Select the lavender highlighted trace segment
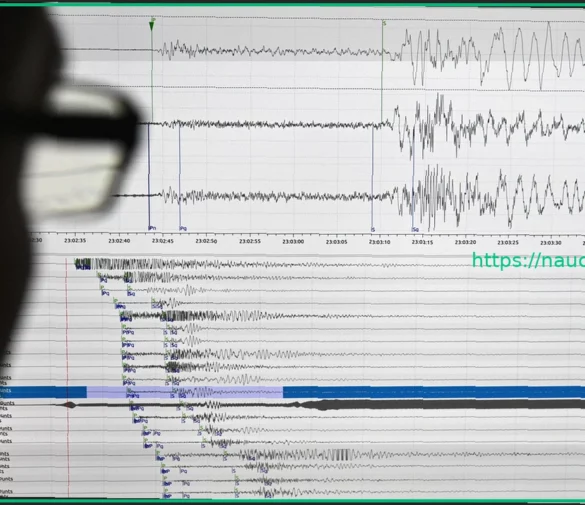Viewport: 585px width, 505px height. click(x=185, y=392)
